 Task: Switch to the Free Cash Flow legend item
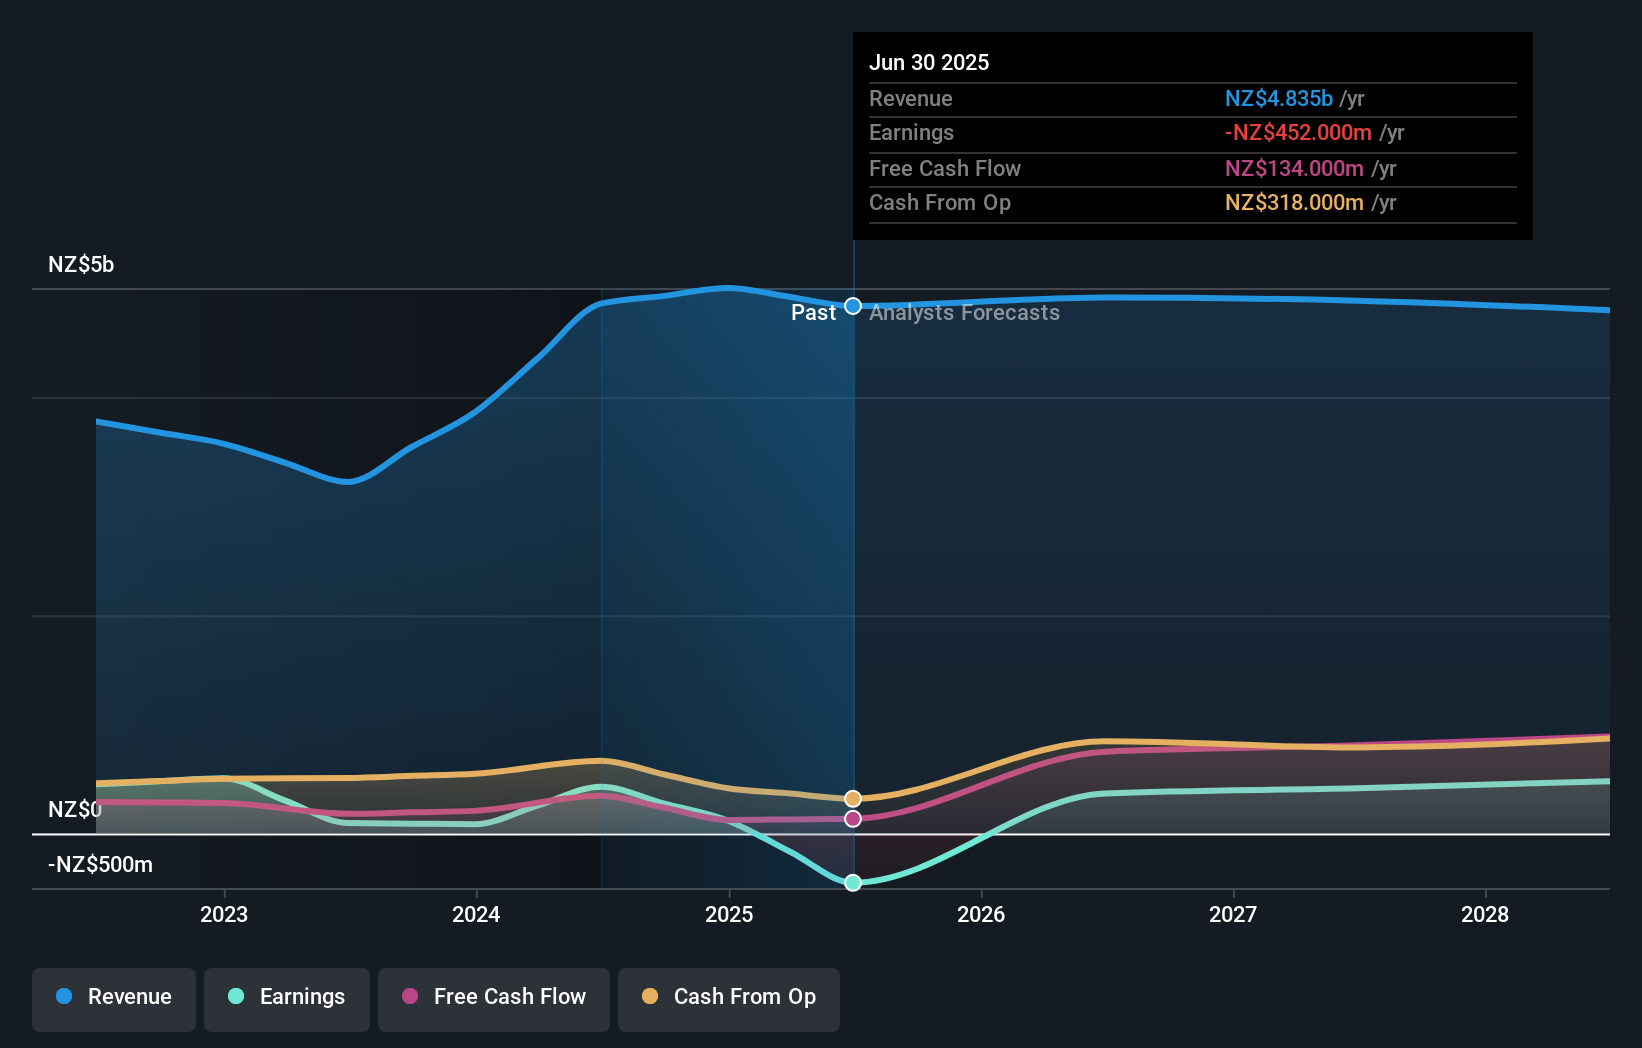(493, 997)
